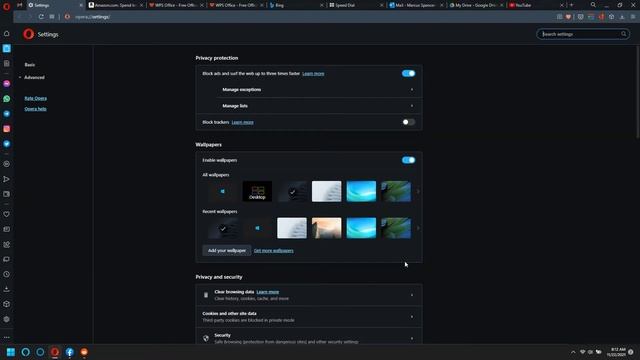
Task: Select orange sunset wallpaper in Recent wallpapers
Action: click(x=327, y=228)
